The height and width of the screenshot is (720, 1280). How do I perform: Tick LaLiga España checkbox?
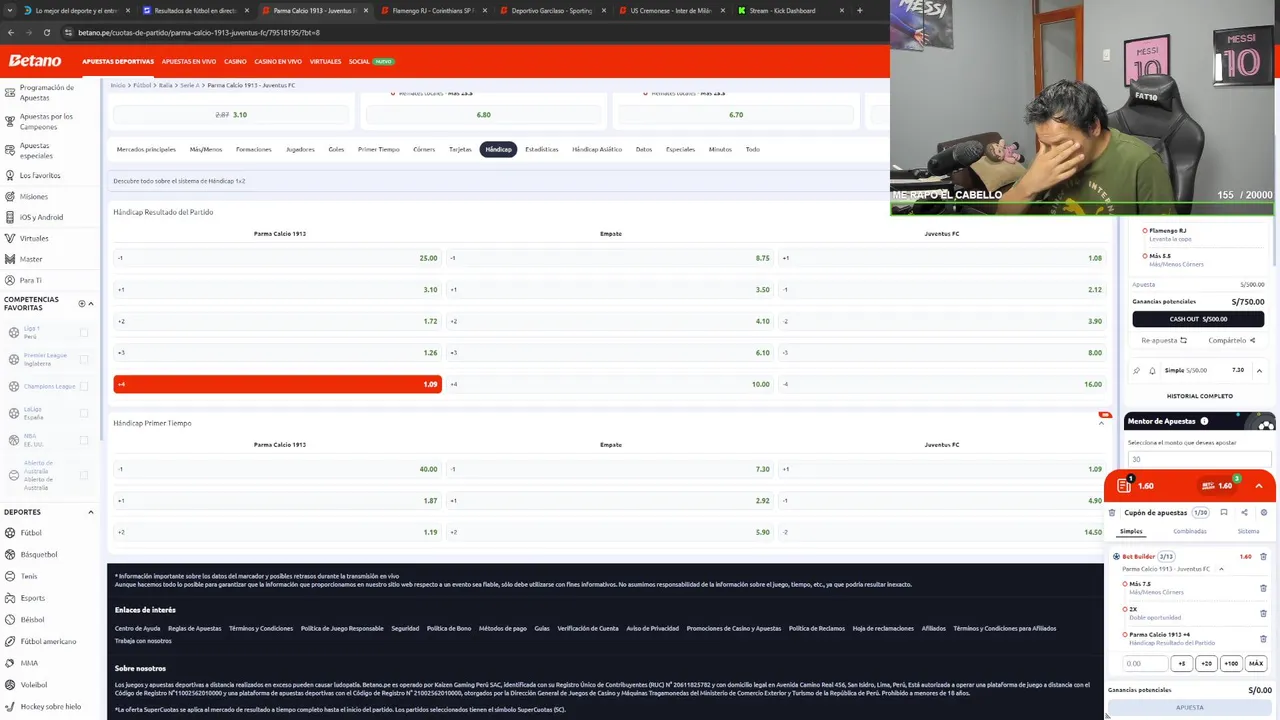point(84,413)
